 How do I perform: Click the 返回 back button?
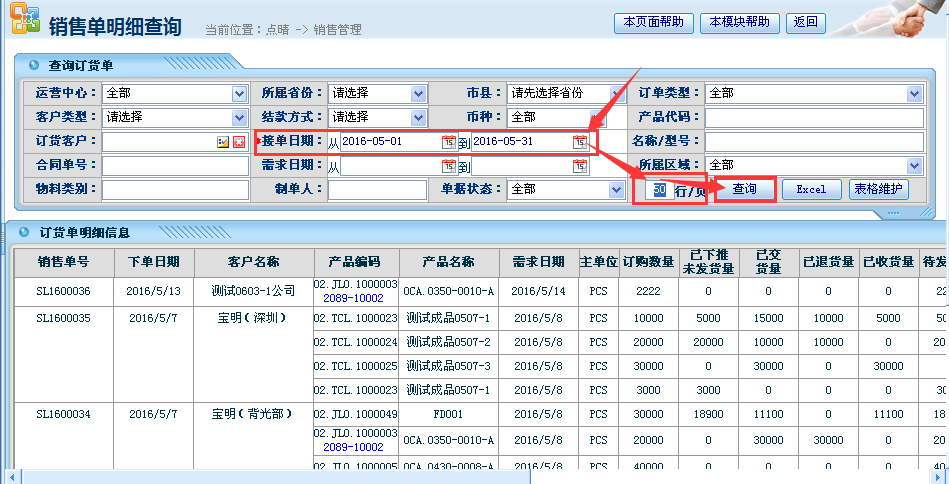[805, 22]
